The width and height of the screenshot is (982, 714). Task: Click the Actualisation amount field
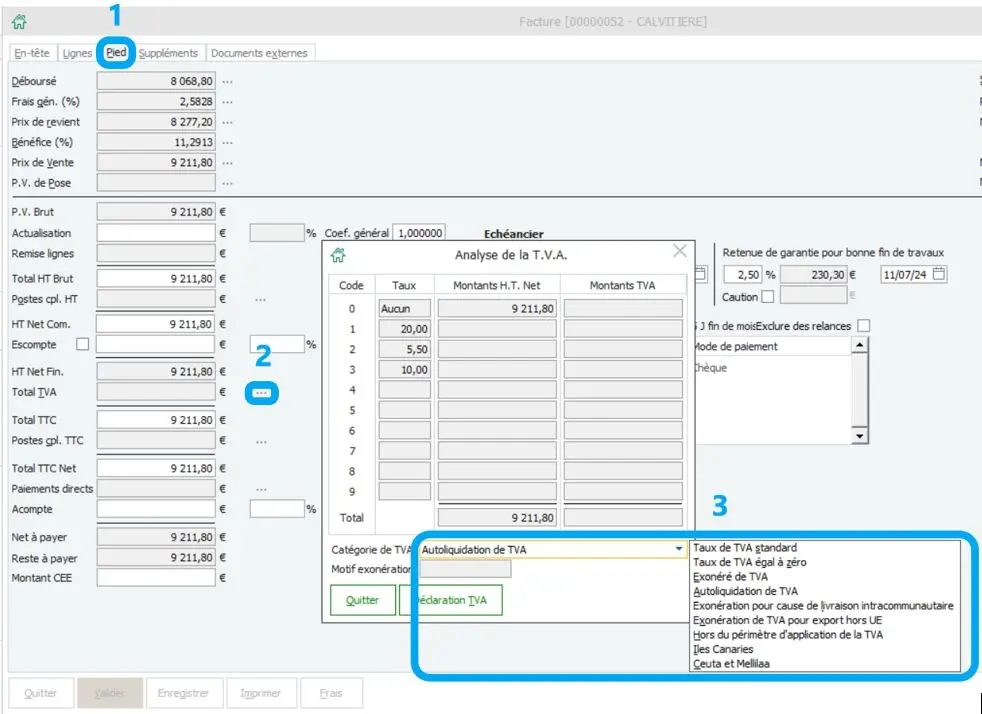coord(156,233)
